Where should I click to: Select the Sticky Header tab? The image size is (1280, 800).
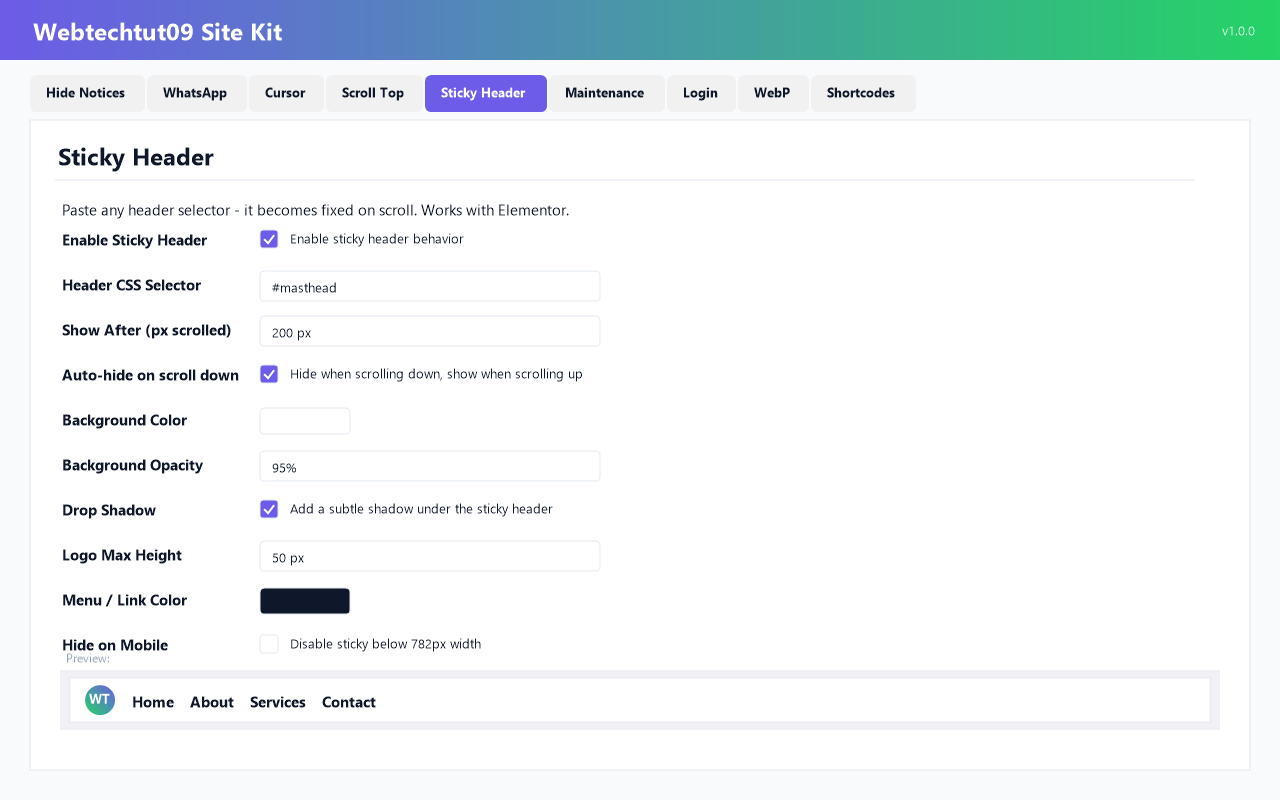pyautogui.click(x=485, y=93)
